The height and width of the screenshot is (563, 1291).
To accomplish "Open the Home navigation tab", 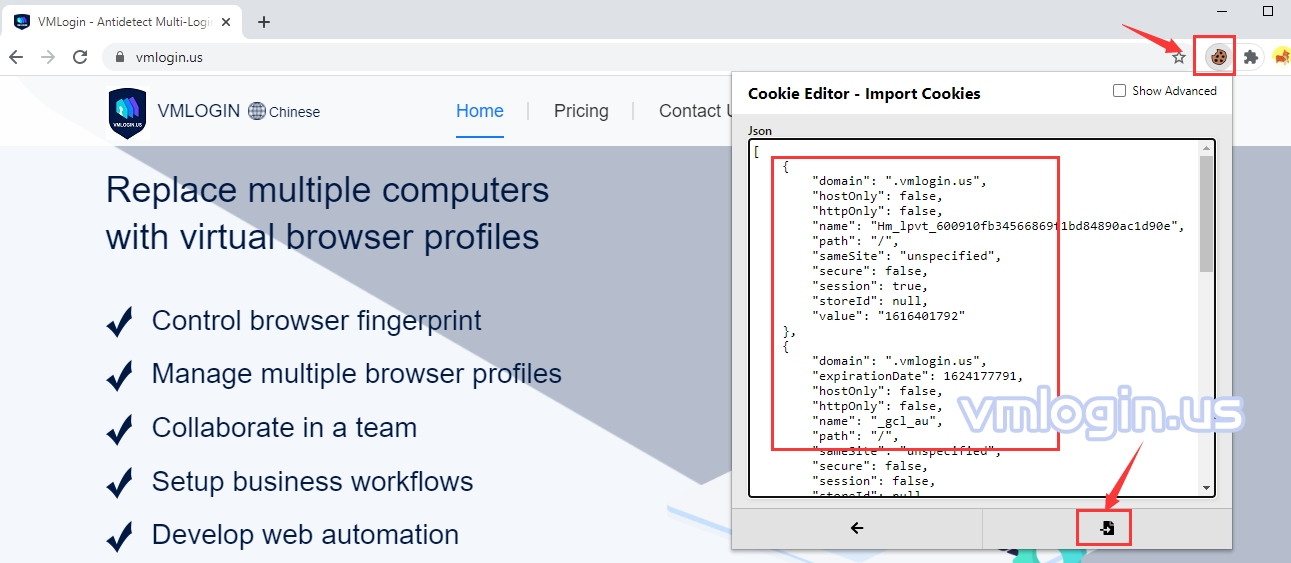I will click(x=479, y=111).
